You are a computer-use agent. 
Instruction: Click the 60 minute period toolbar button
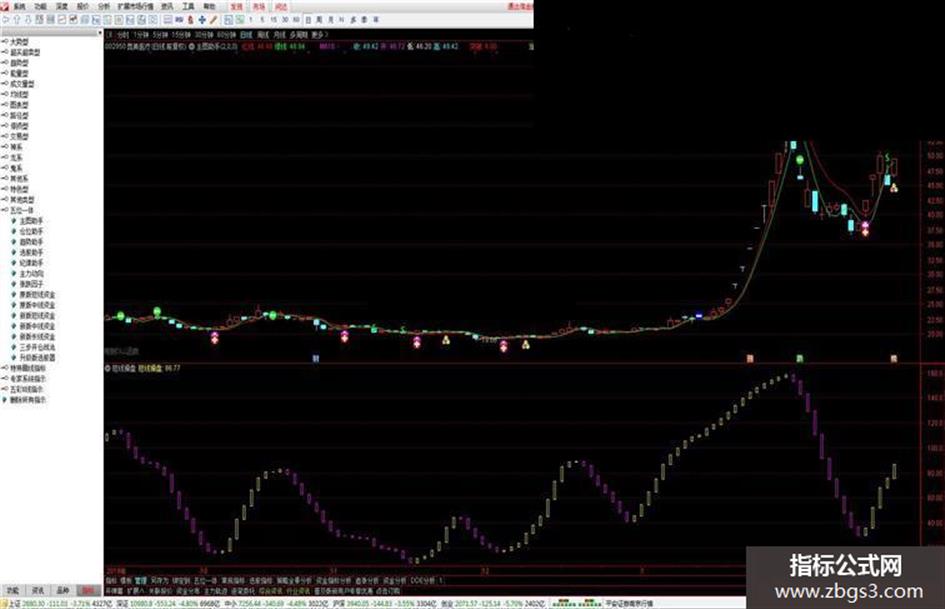pyautogui.click(x=295, y=20)
